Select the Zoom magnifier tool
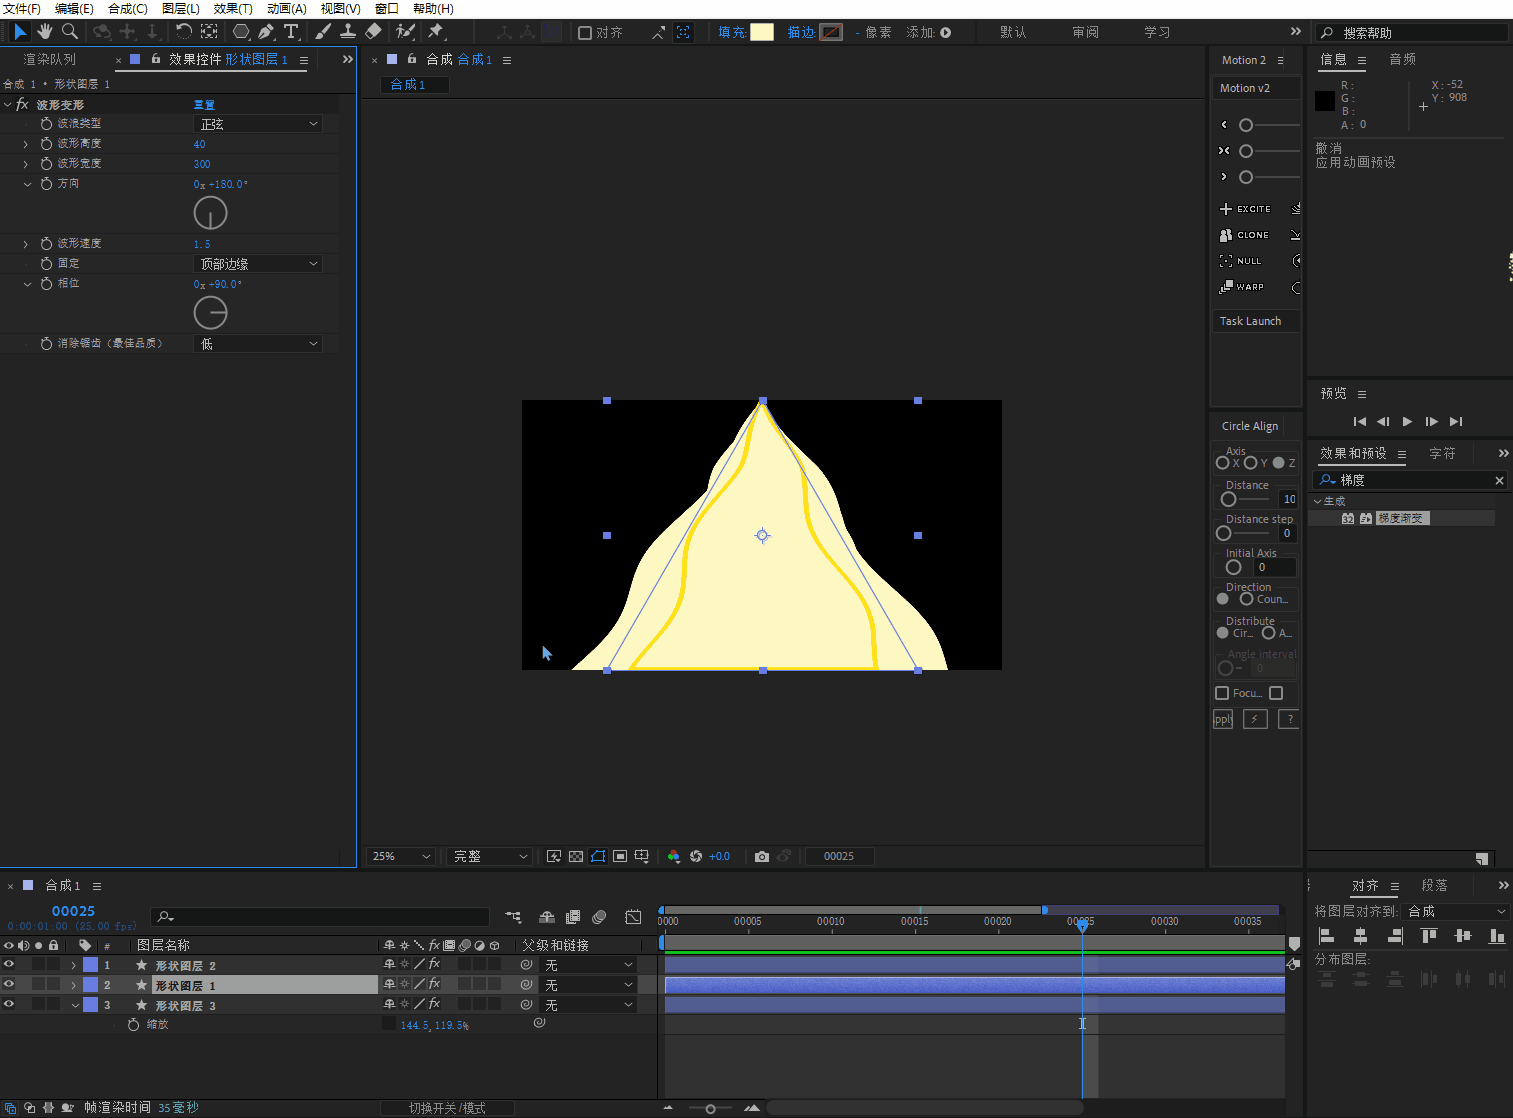 (70, 32)
